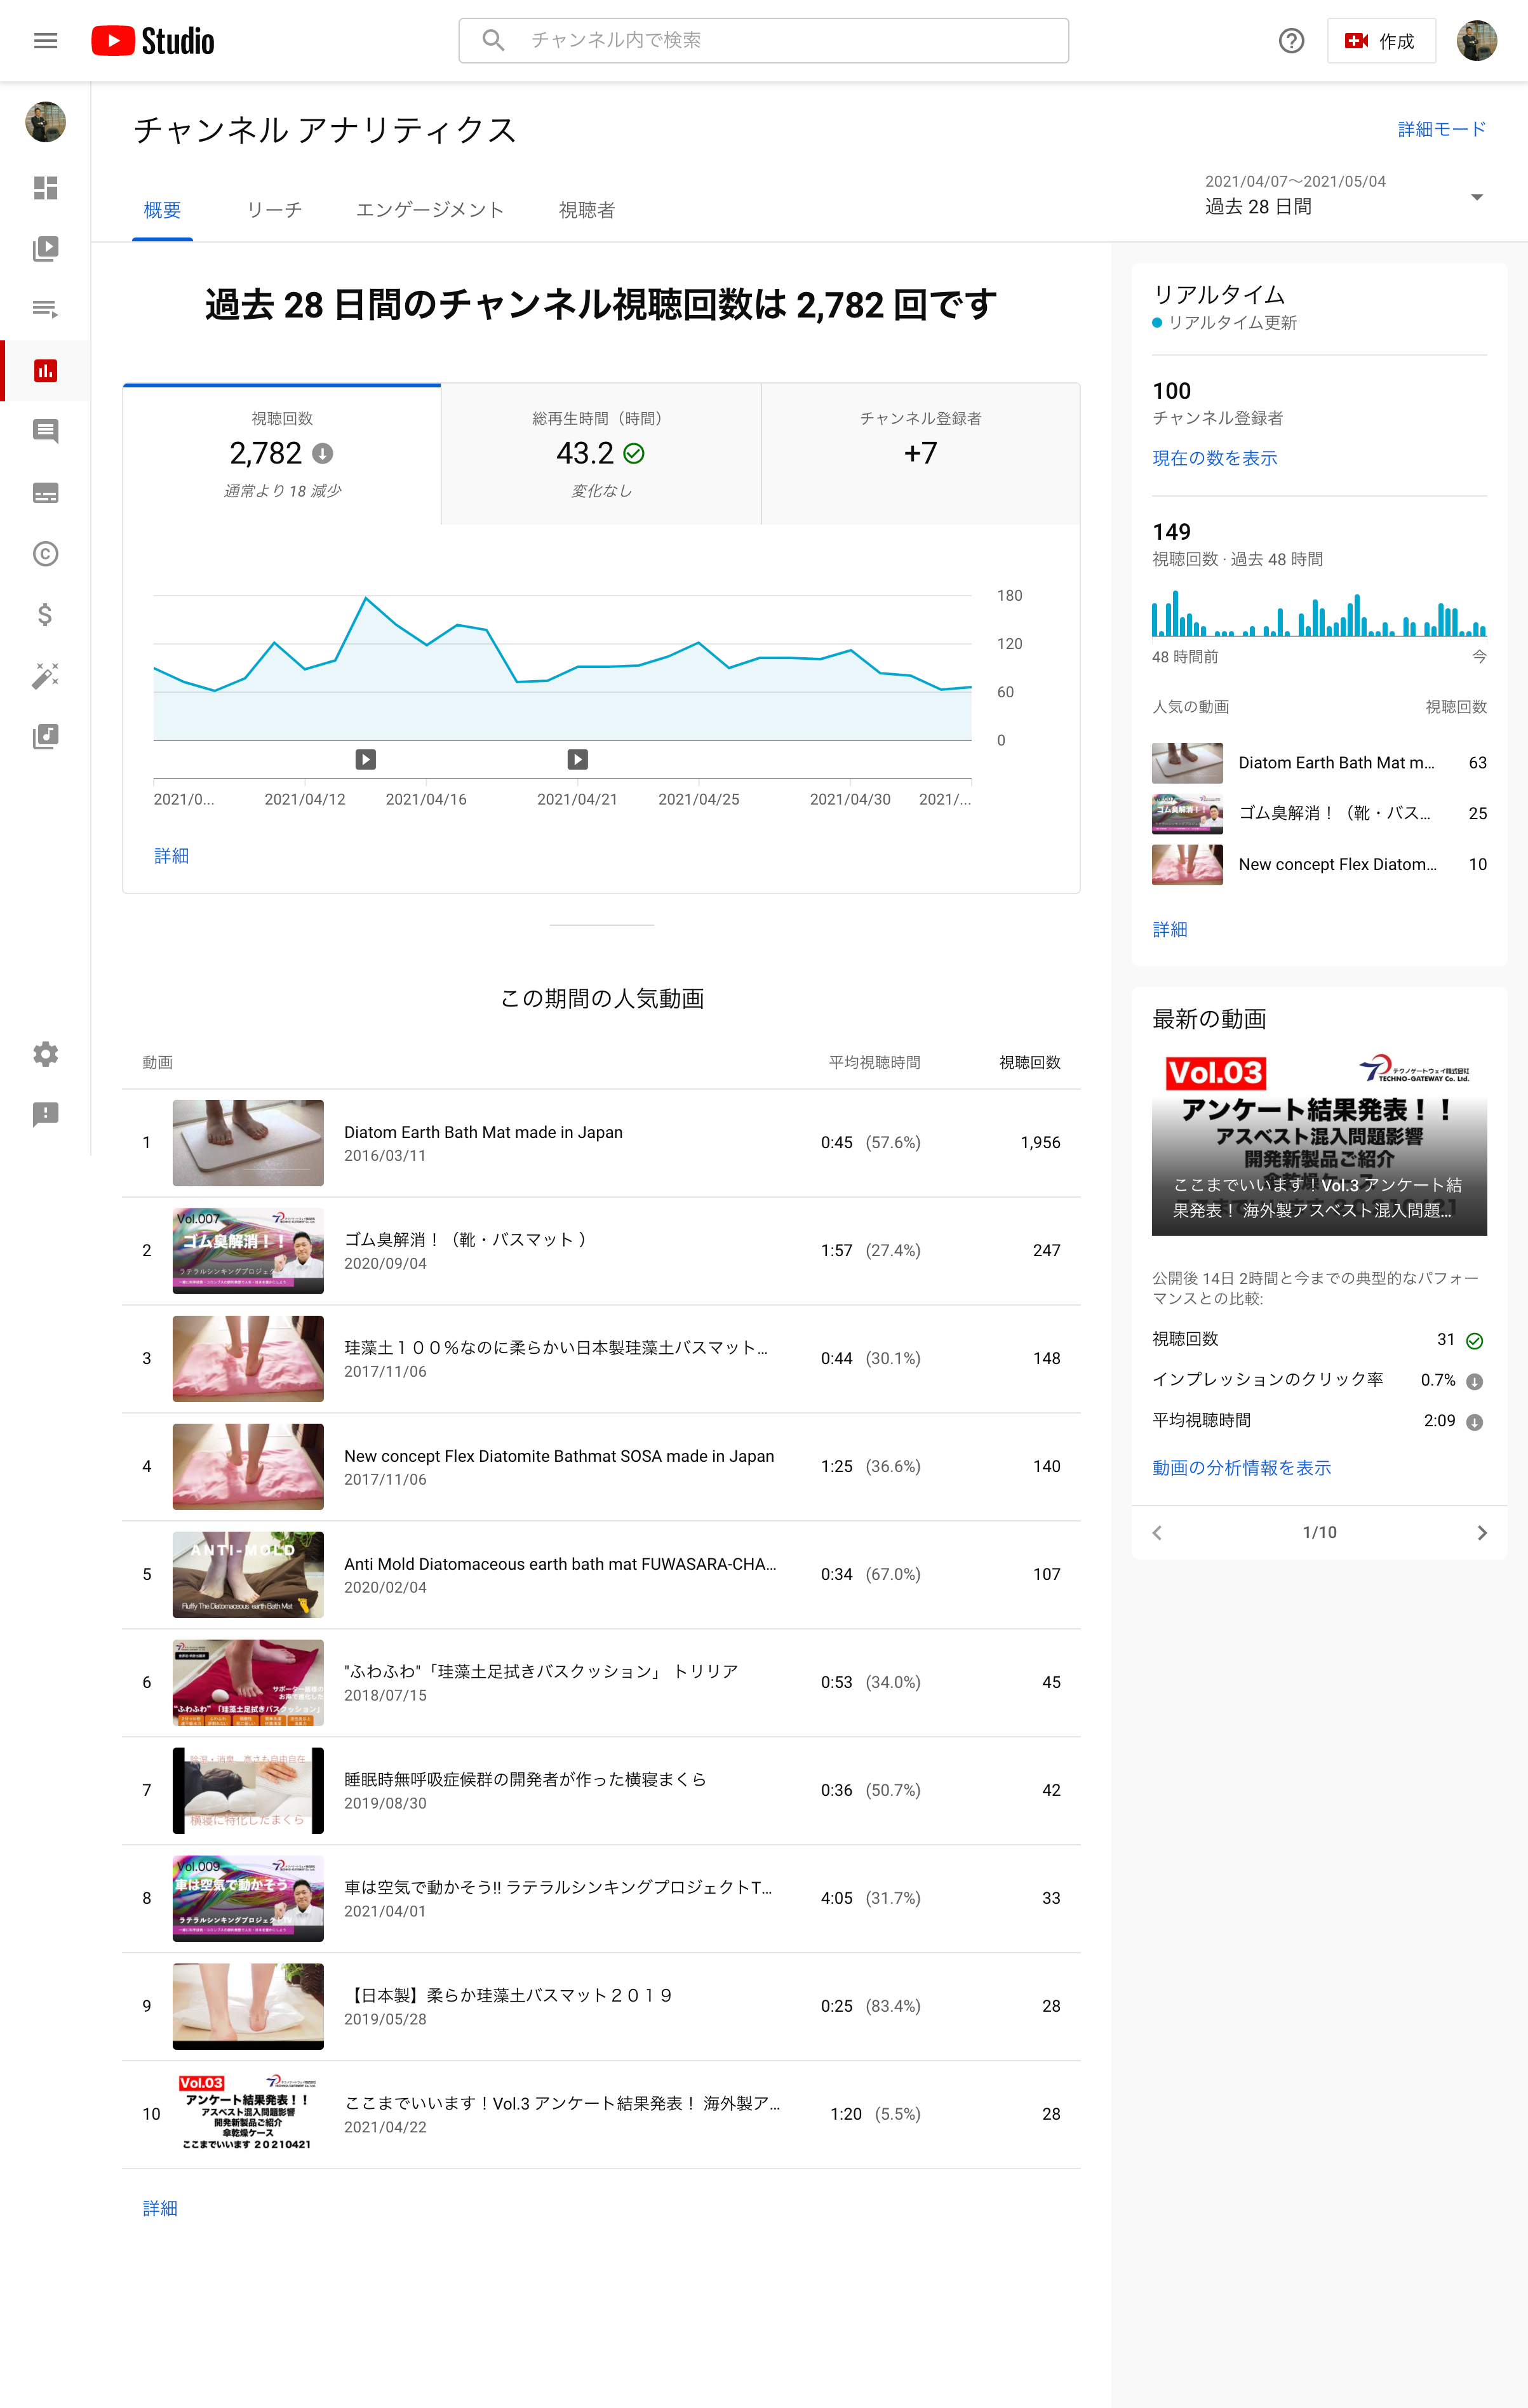Go to next latest video with right chevron
1528x2408 pixels.
point(1481,1533)
